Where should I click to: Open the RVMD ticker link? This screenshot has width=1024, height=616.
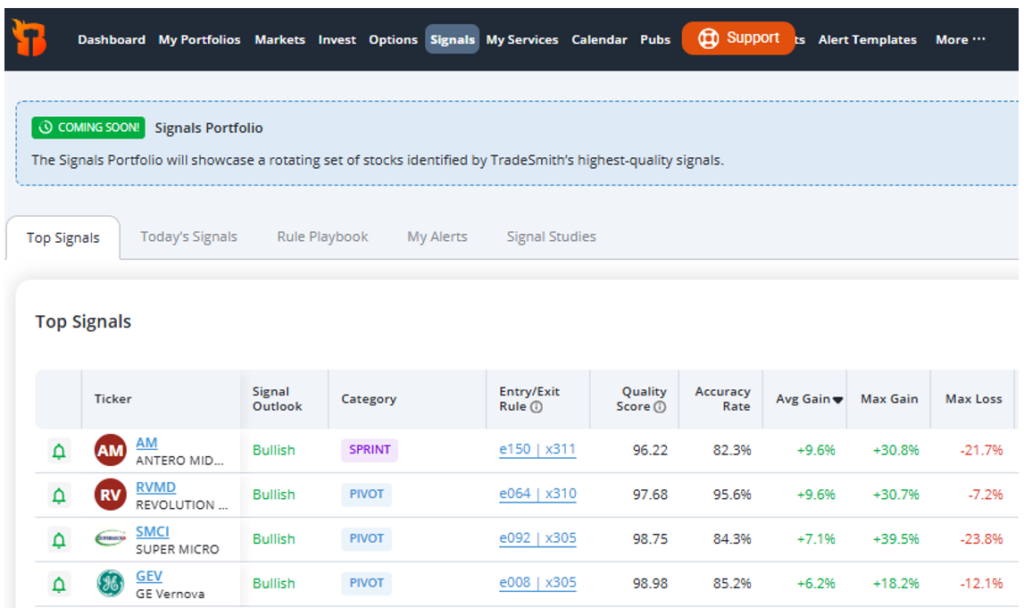(x=155, y=487)
